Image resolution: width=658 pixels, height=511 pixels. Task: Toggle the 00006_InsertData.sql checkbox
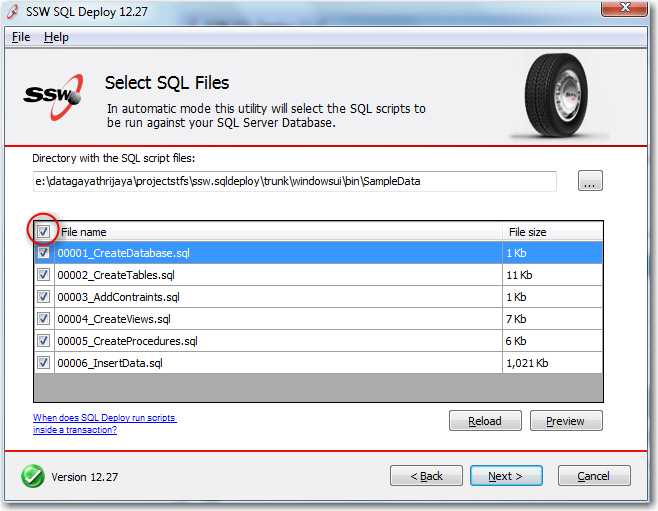point(43,363)
